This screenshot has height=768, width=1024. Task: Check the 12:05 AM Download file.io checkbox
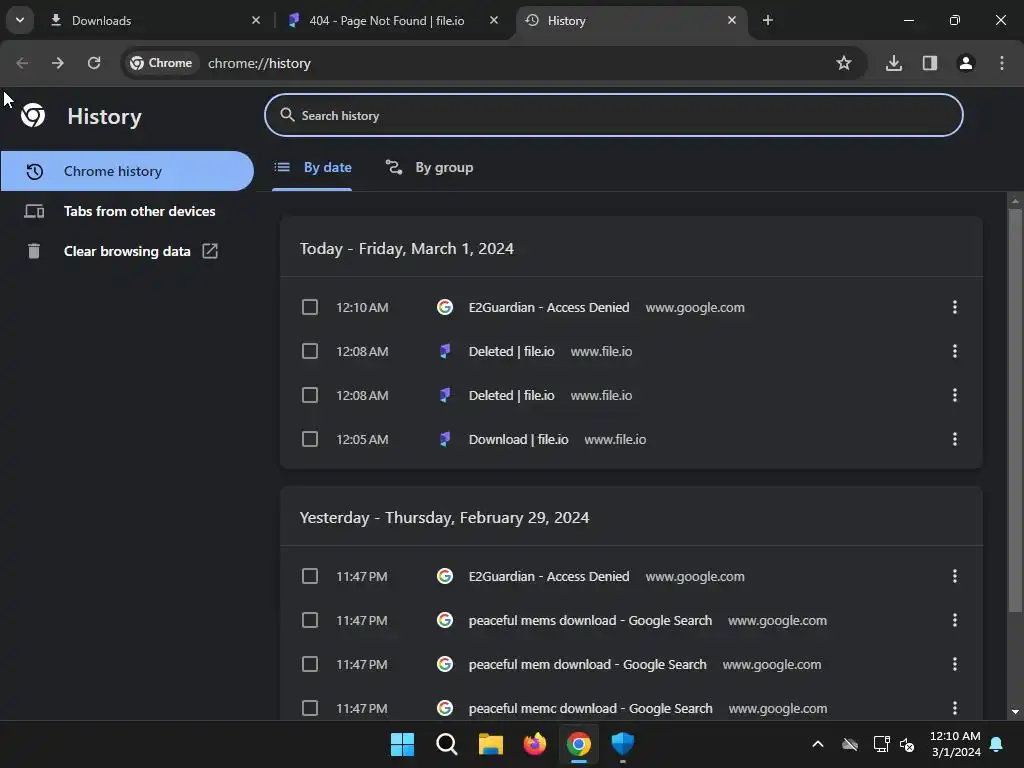(x=310, y=439)
